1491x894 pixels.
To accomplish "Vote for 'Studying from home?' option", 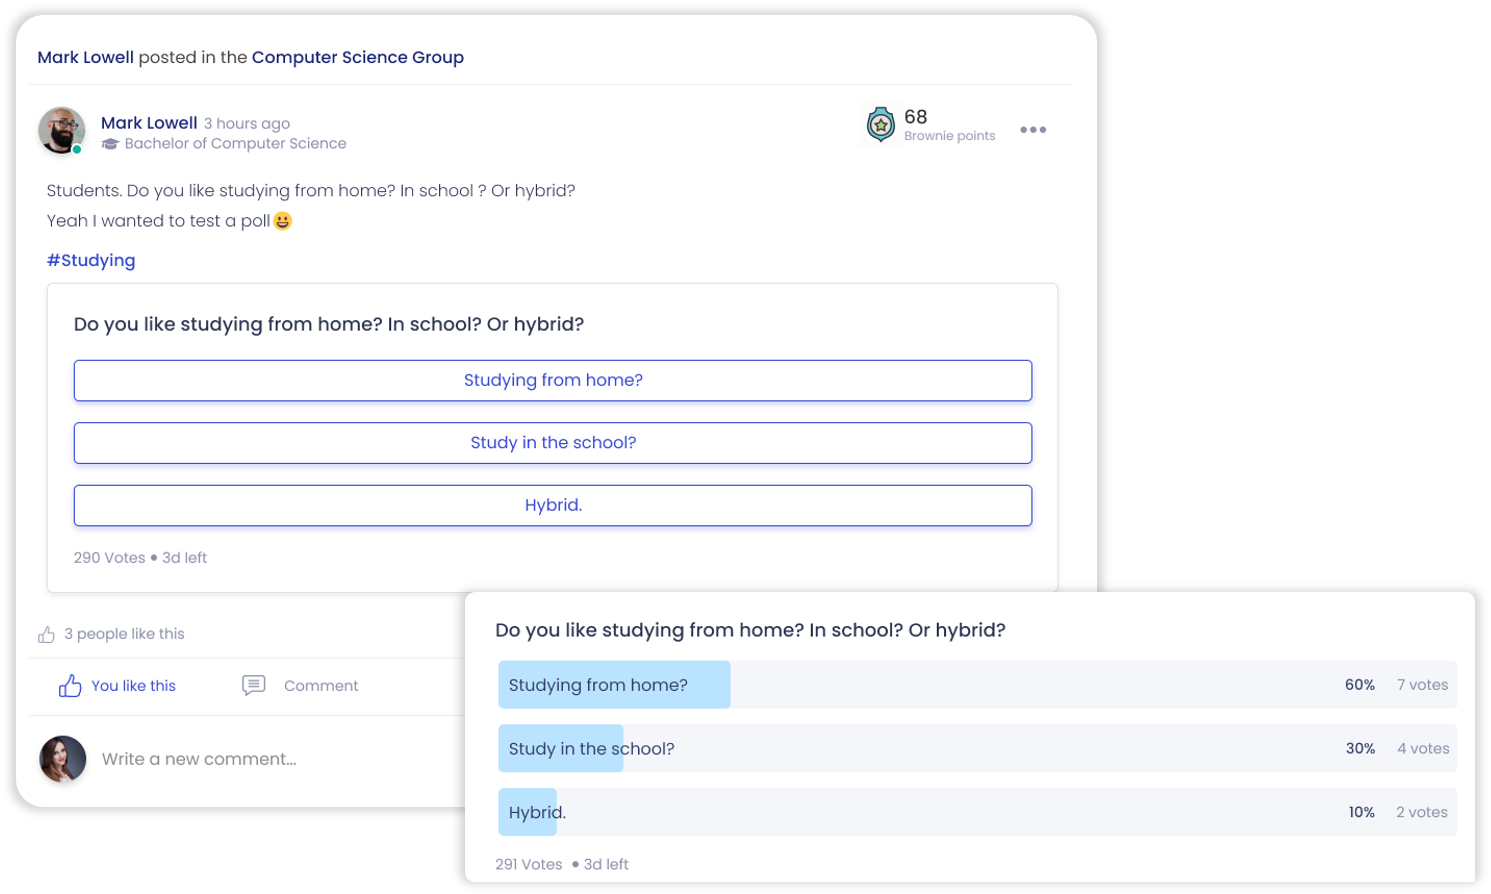I will [553, 380].
